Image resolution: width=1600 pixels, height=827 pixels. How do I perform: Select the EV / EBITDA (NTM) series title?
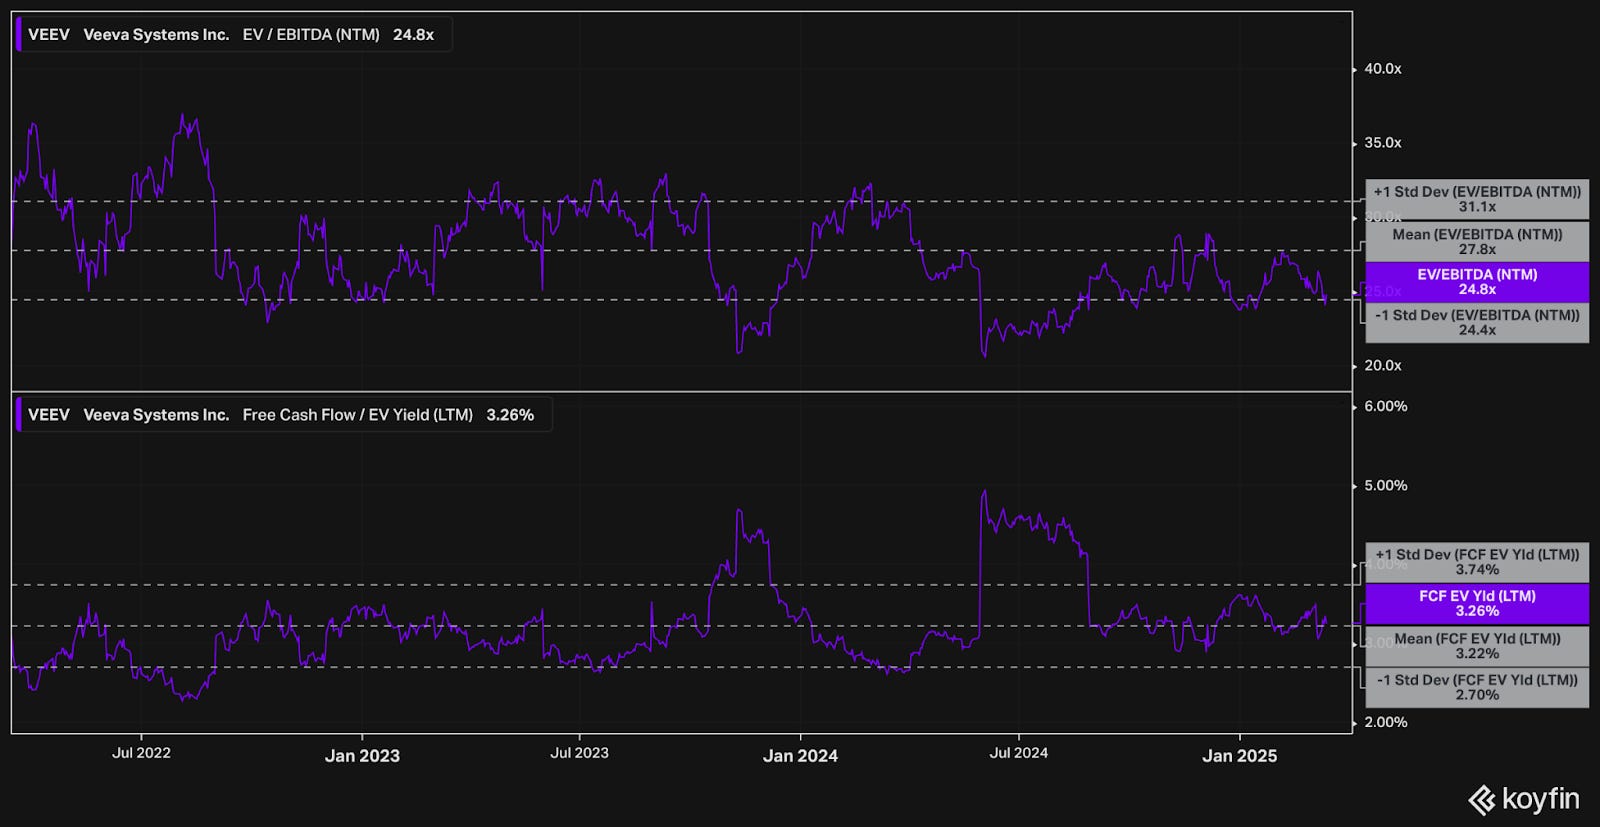pyautogui.click(x=311, y=34)
